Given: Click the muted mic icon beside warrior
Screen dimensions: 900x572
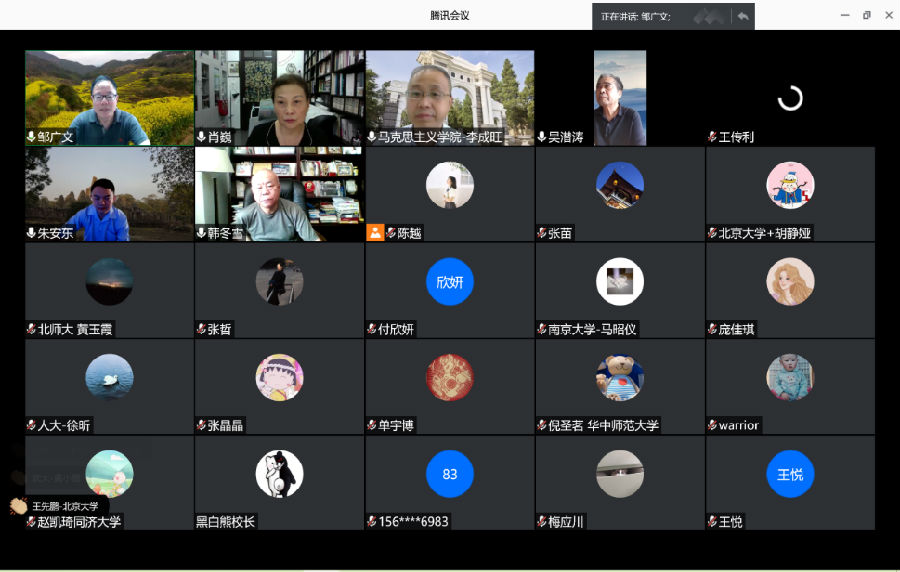Looking at the screenshot, I should tap(712, 425).
